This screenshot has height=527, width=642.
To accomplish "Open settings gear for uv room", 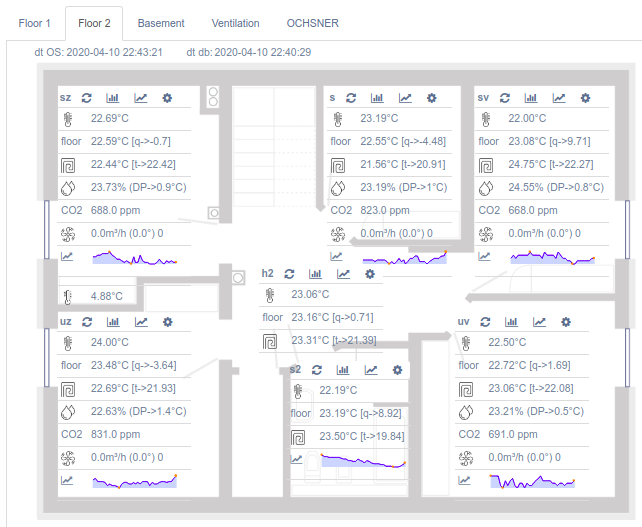I will [566, 322].
